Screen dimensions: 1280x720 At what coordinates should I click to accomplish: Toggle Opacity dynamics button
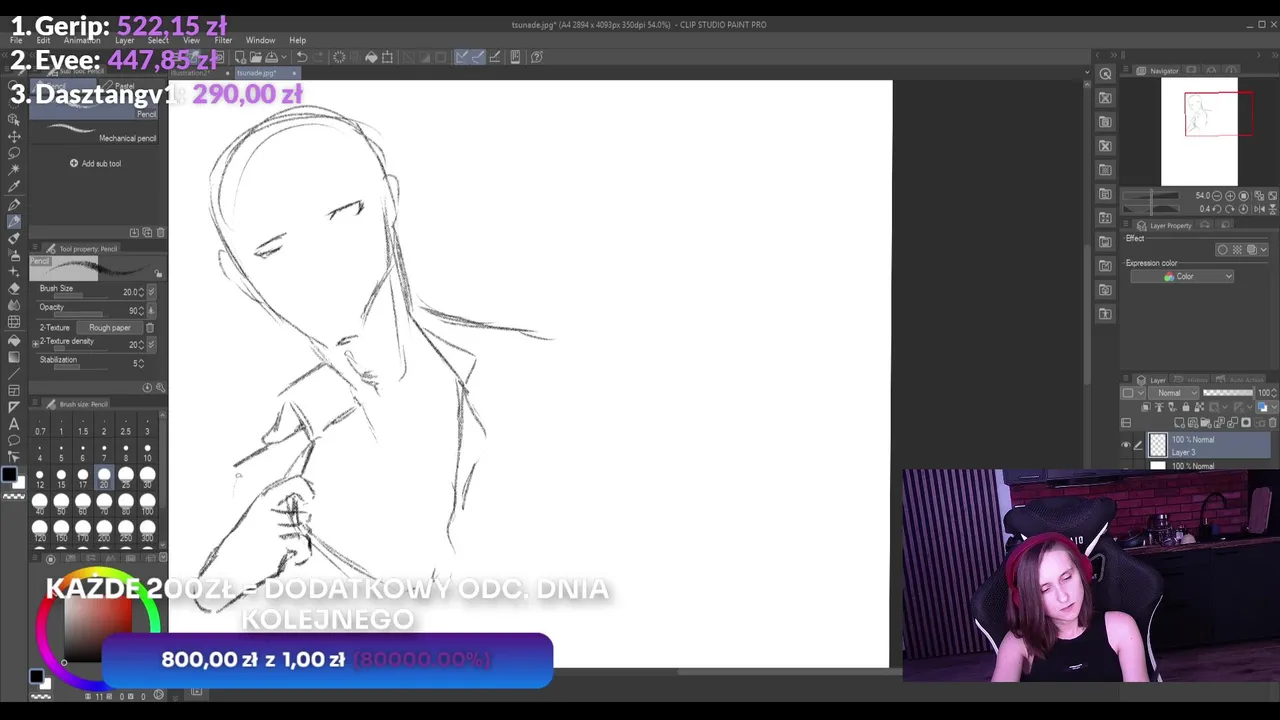tap(151, 310)
